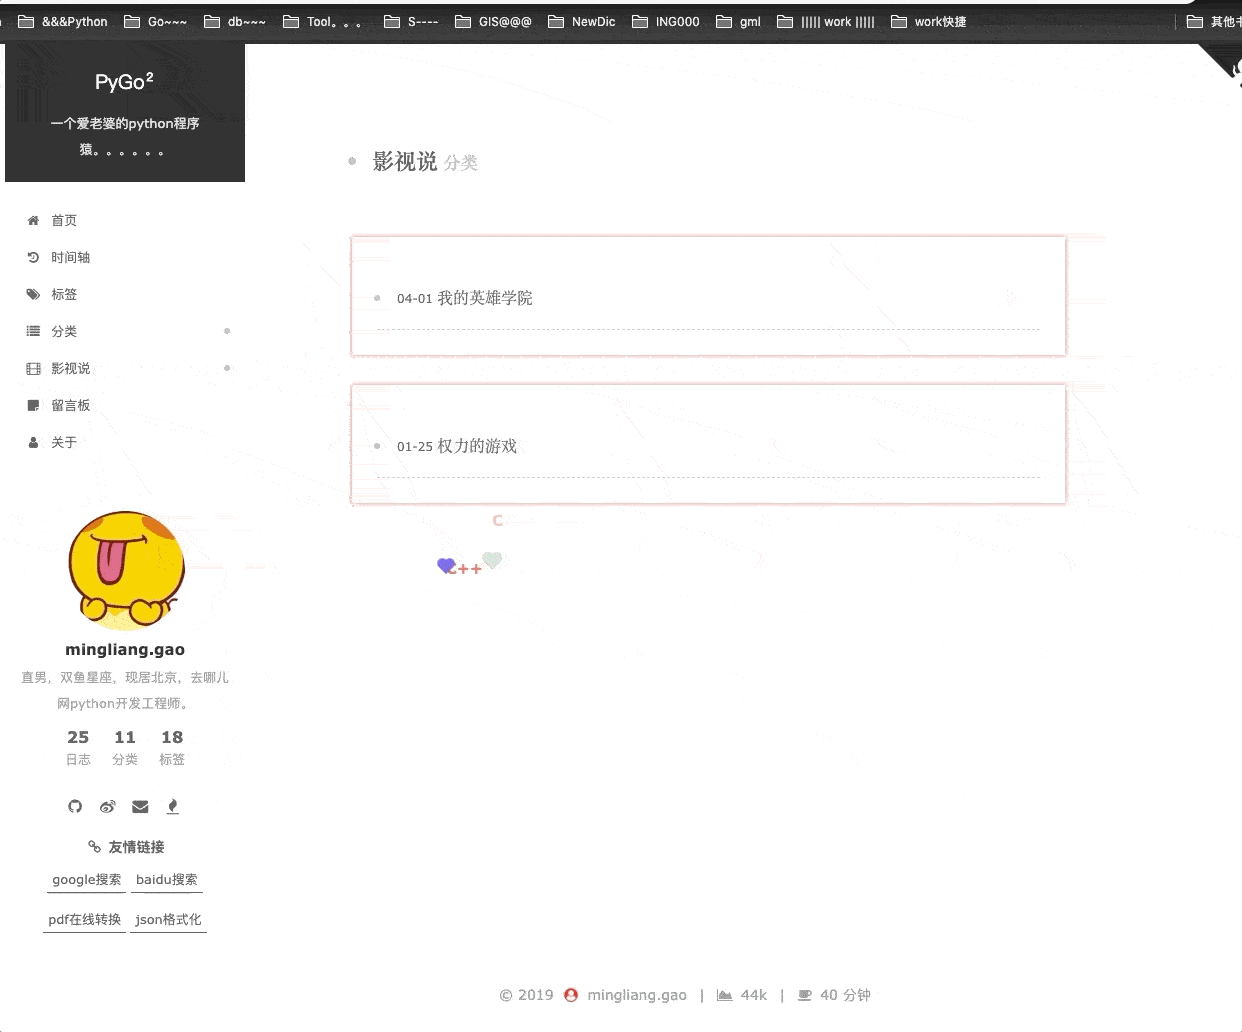Click the flame icon beside the email icon

point(172,806)
